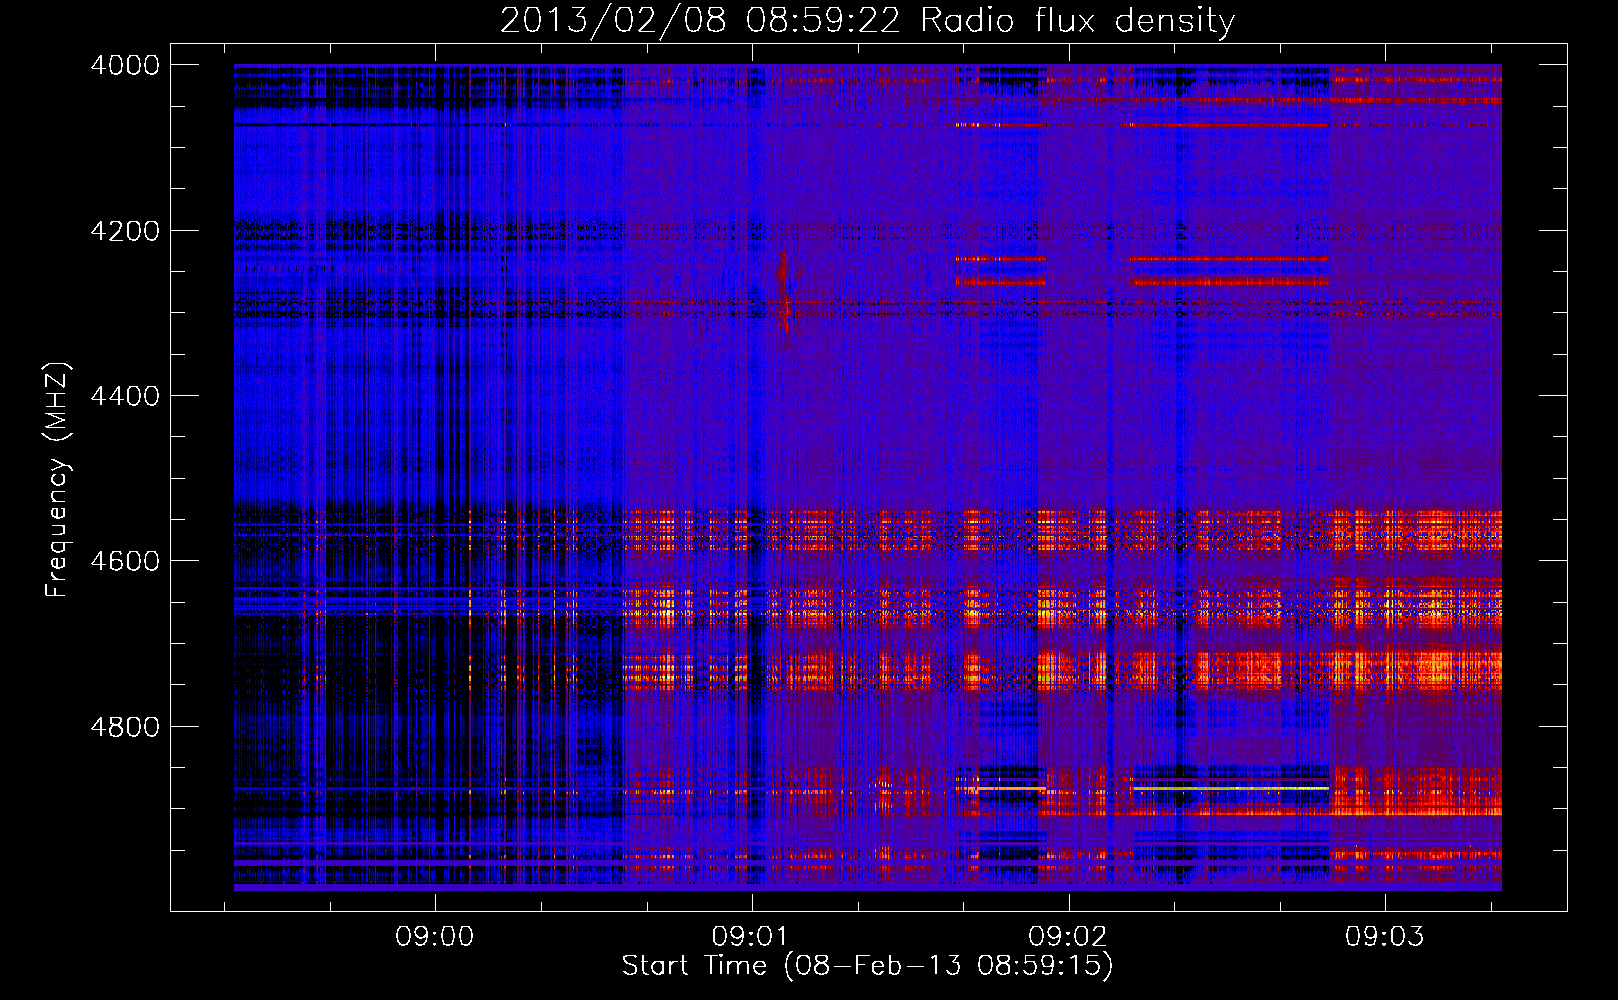This screenshot has height=1000, width=1618.
Task: Select the 4200 frequency tick label
Action: tap(125, 231)
